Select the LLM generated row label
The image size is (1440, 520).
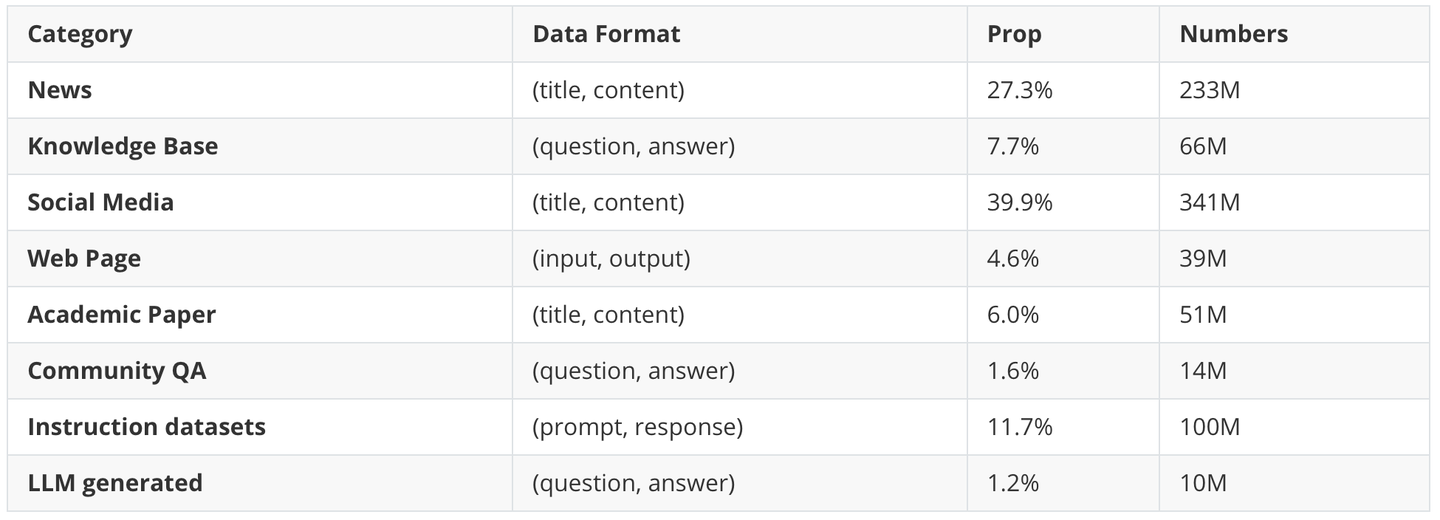115,482
